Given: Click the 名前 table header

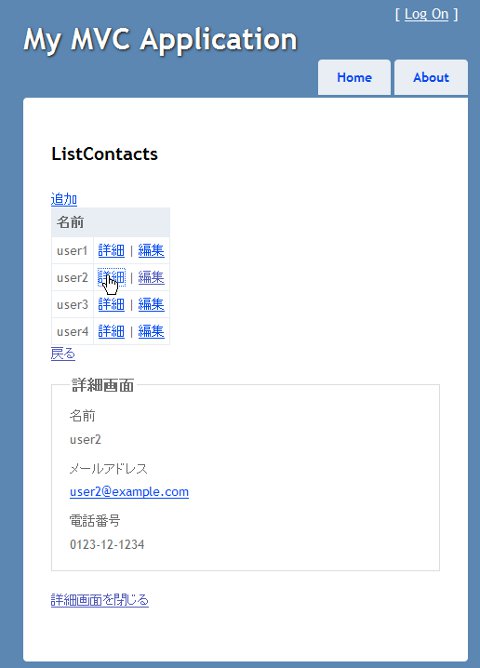Looking at the screenshot, I should pyautogui.click(x=111, y=222).
